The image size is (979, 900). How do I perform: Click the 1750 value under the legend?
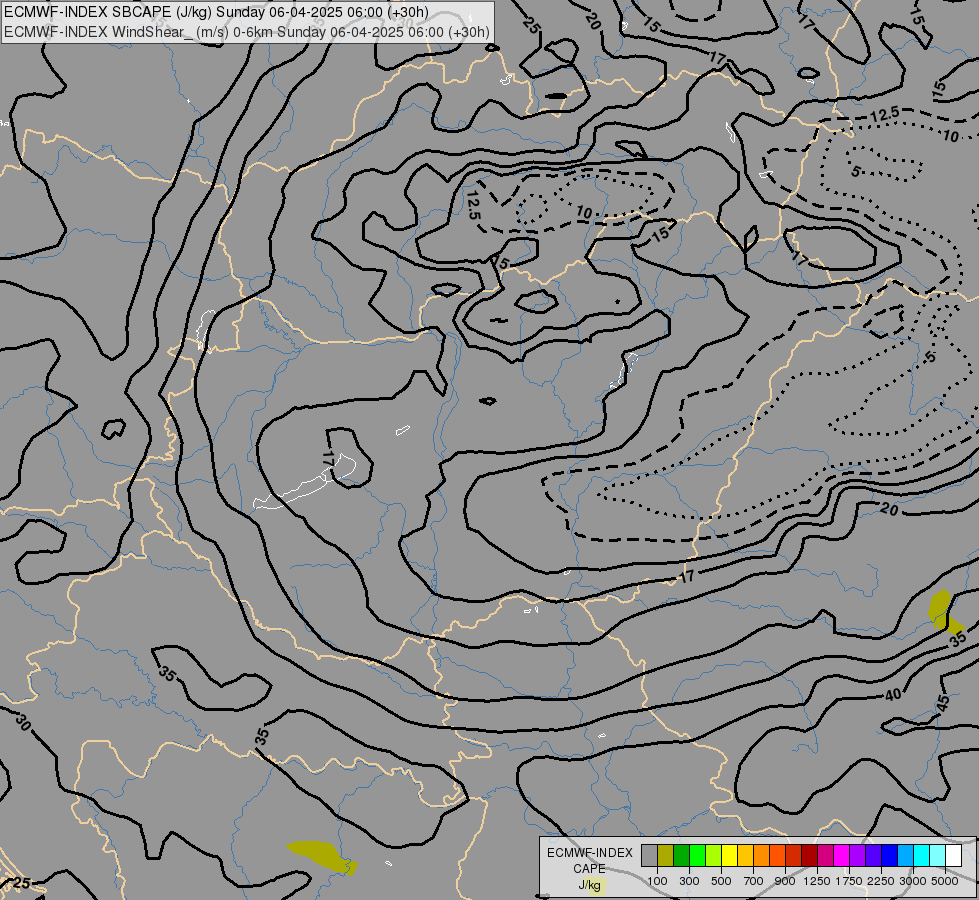coord(849,881)
